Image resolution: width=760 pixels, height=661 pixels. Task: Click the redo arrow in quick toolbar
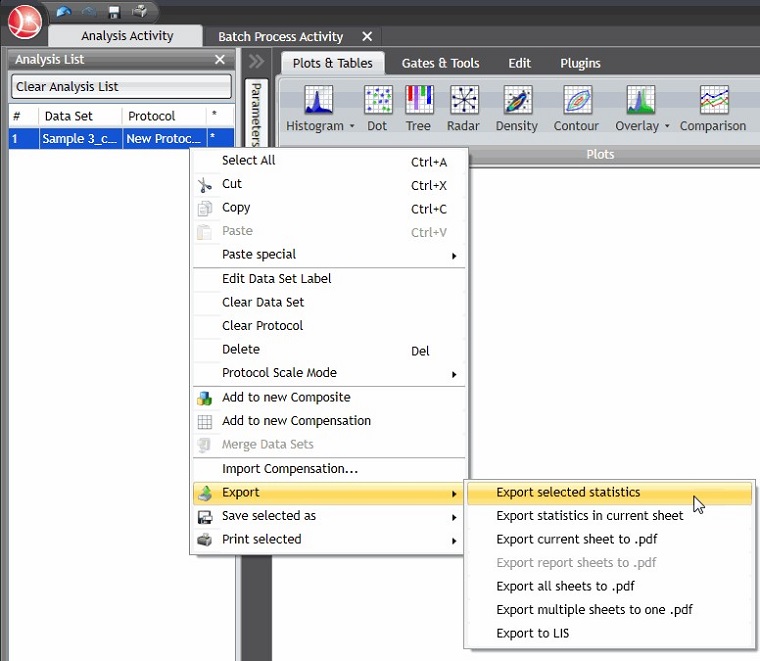(89, 11)
